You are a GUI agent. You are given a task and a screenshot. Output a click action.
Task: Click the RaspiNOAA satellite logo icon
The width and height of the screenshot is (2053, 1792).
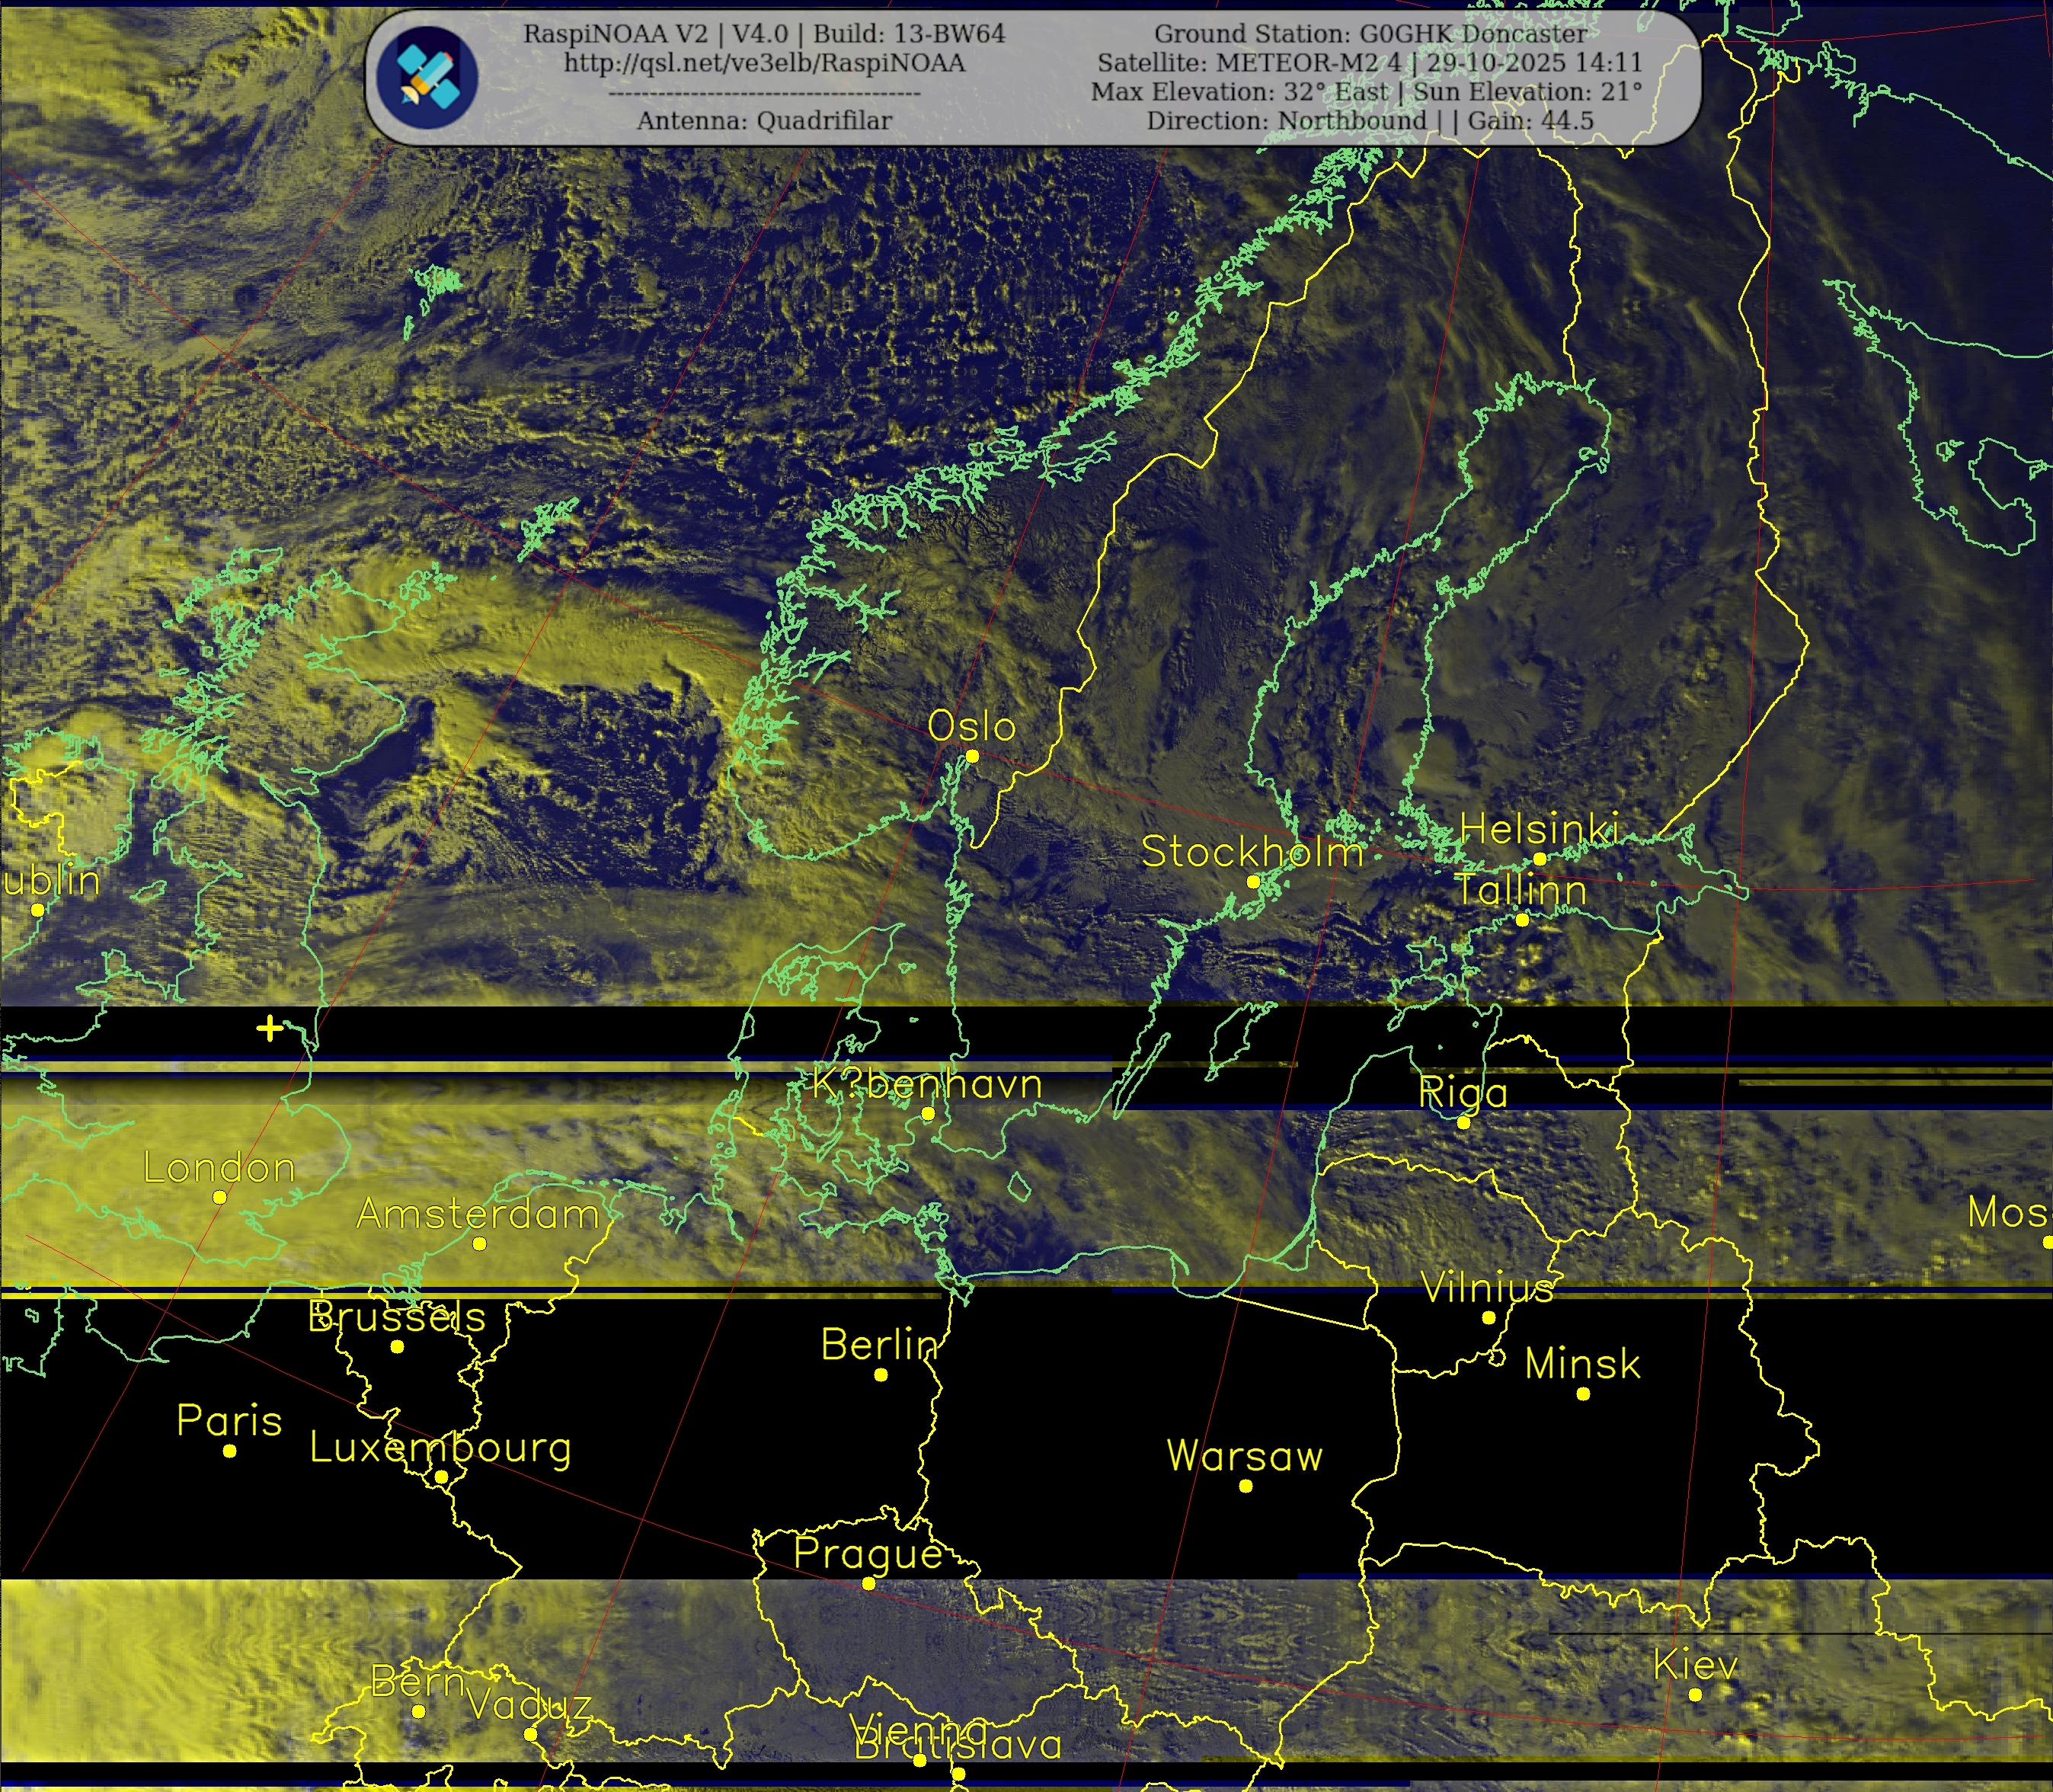tap(428, 76)
